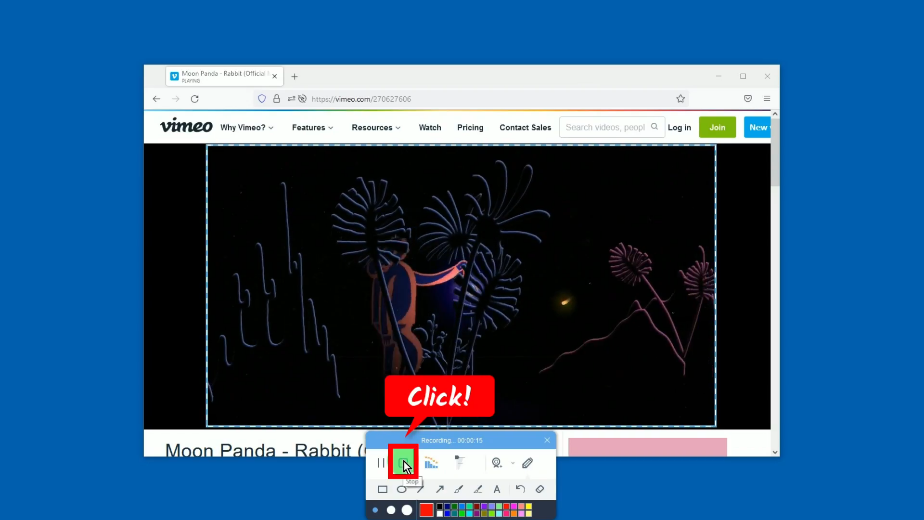Click the blue New video button
924x520 pixels.
757,127
